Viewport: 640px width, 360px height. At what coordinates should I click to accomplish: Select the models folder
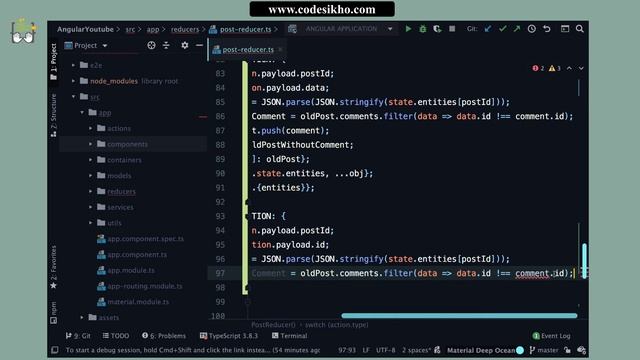pyautogui.click(x=119, y=176)
